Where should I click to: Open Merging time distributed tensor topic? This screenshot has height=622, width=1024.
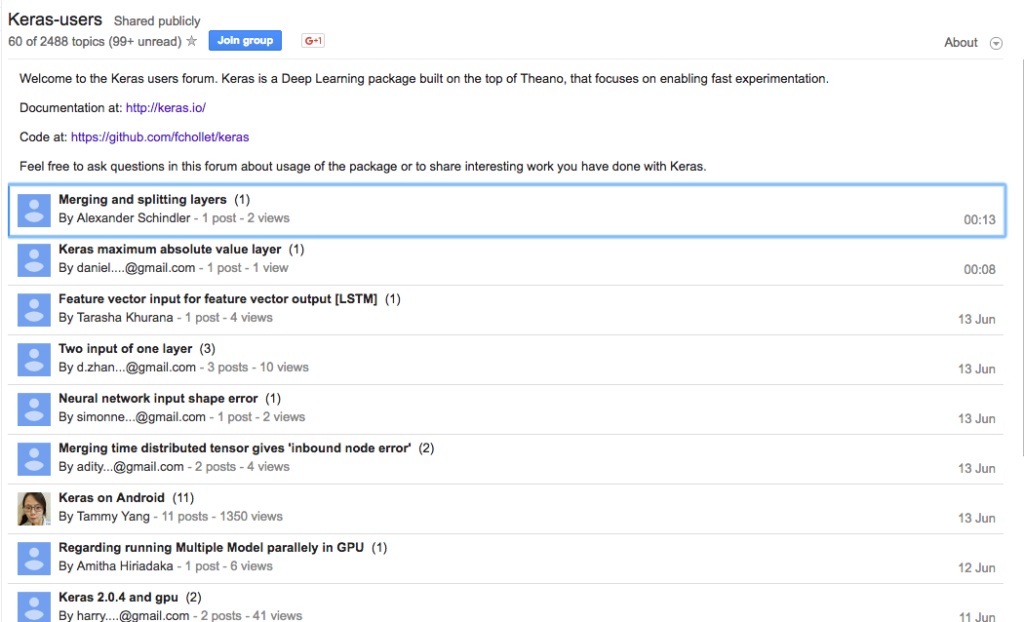pyautogui.click(x=235, y=448)
